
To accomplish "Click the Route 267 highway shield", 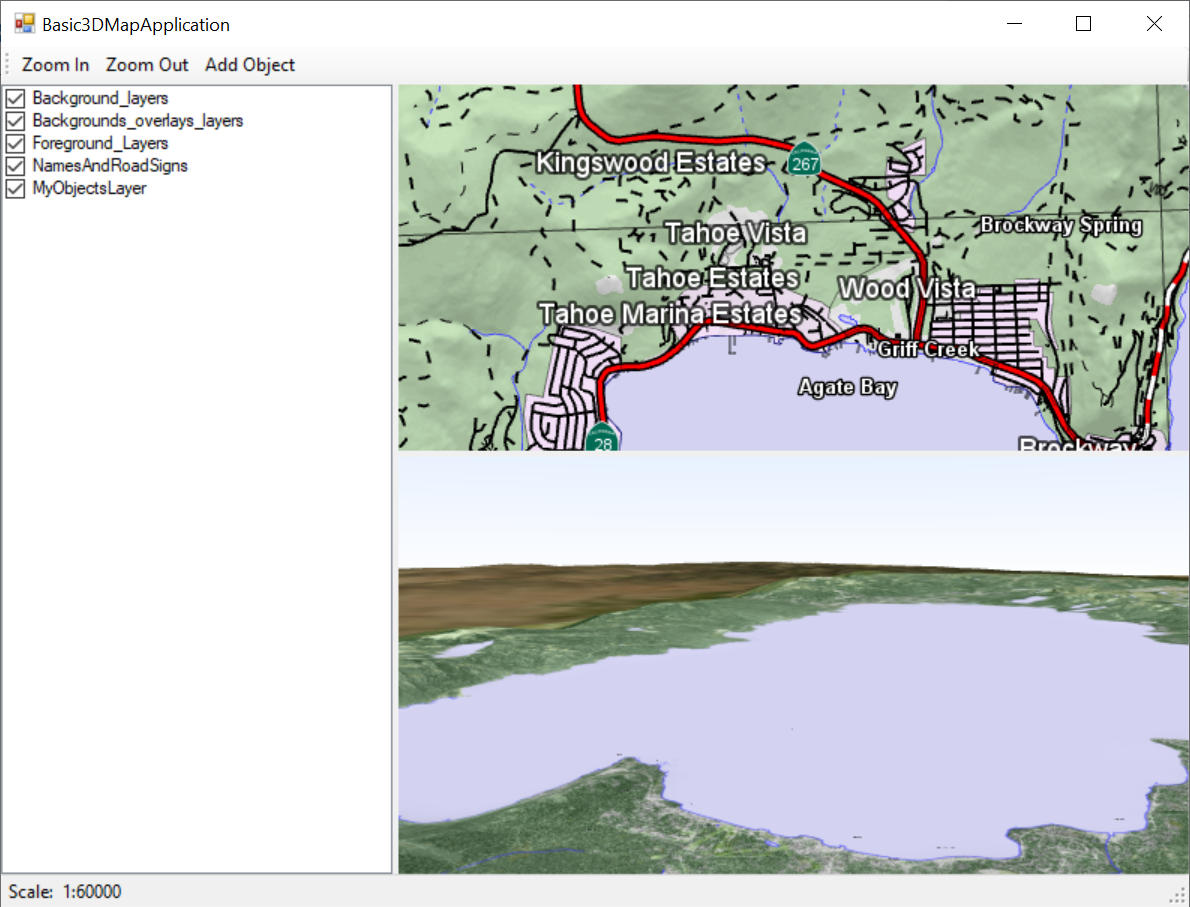I will pyautogui.click(x=803, y=160).
